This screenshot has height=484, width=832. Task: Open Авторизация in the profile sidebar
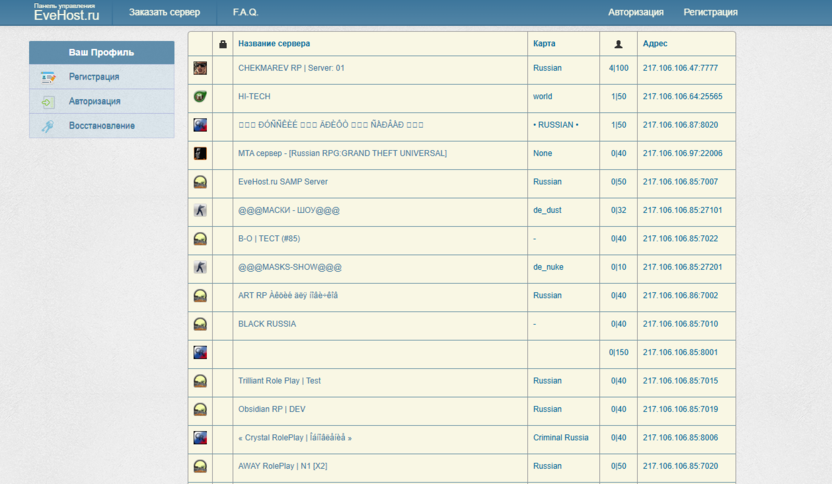[94, 101]
